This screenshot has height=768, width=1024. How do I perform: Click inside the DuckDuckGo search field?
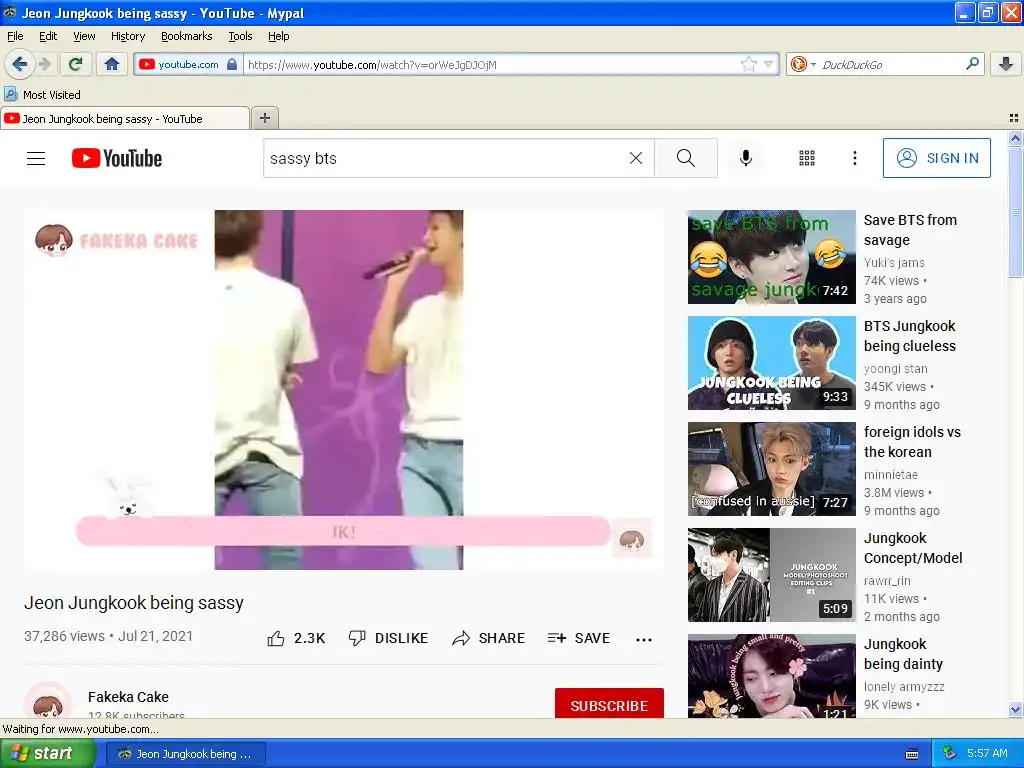[890, 65]
